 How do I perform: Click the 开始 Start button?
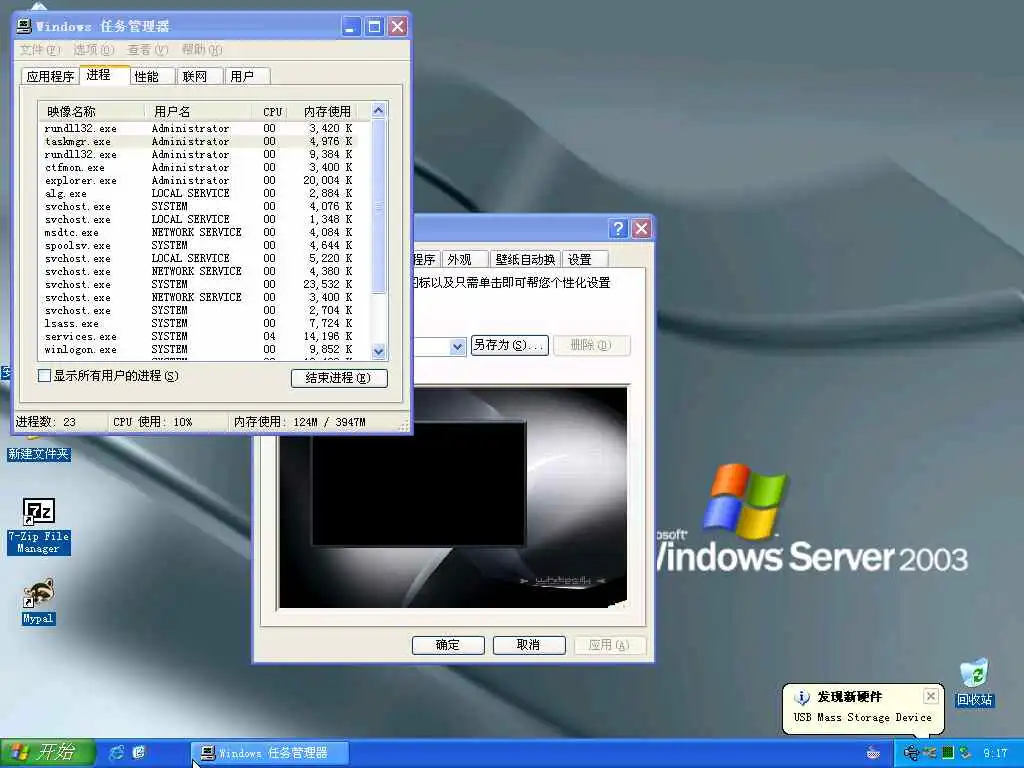(x=47, y=752)
